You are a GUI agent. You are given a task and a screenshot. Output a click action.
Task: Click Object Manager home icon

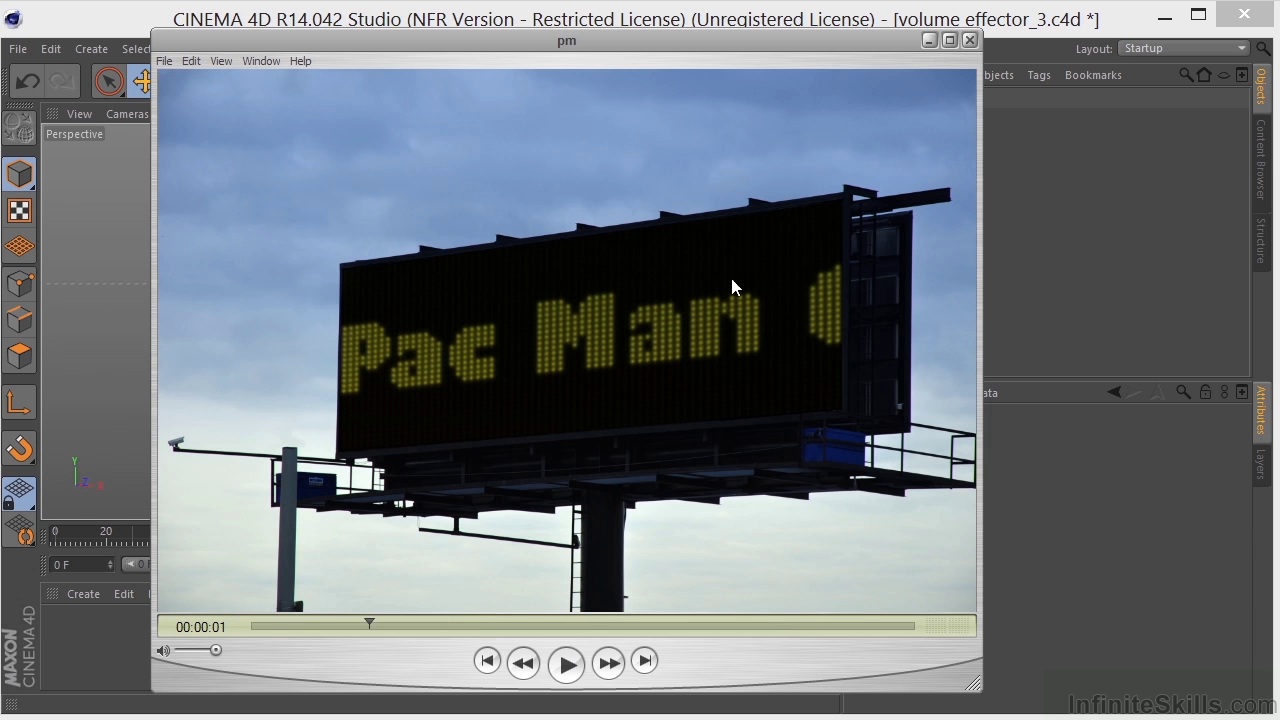point(1204,75)
